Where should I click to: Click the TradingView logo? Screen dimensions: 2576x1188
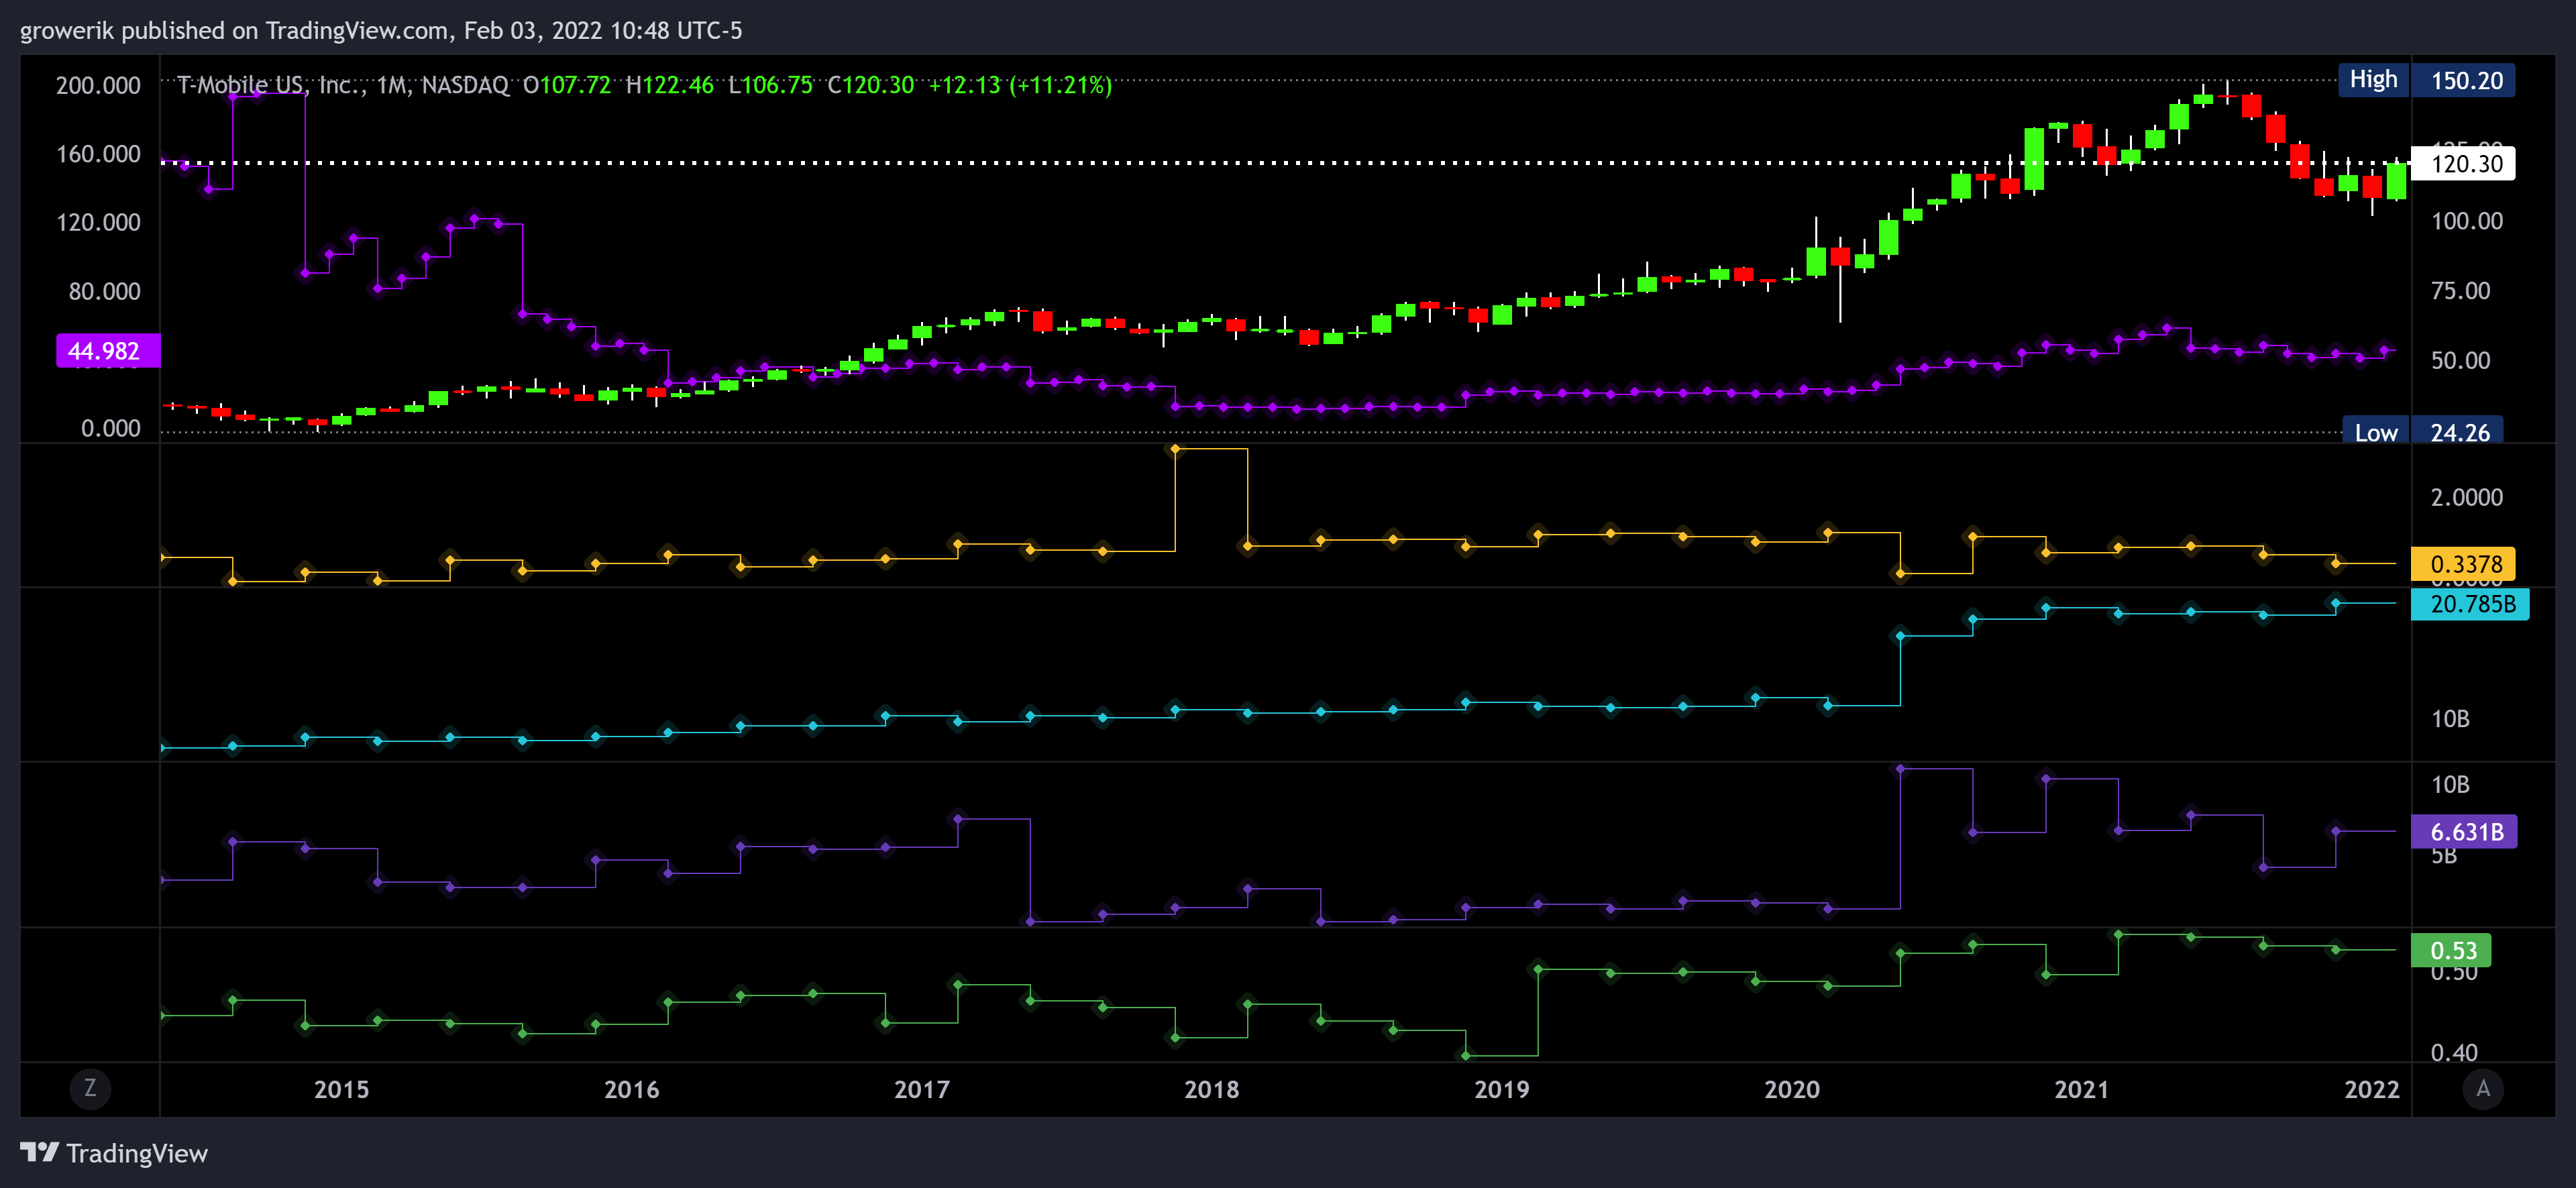pos(114,1153)
